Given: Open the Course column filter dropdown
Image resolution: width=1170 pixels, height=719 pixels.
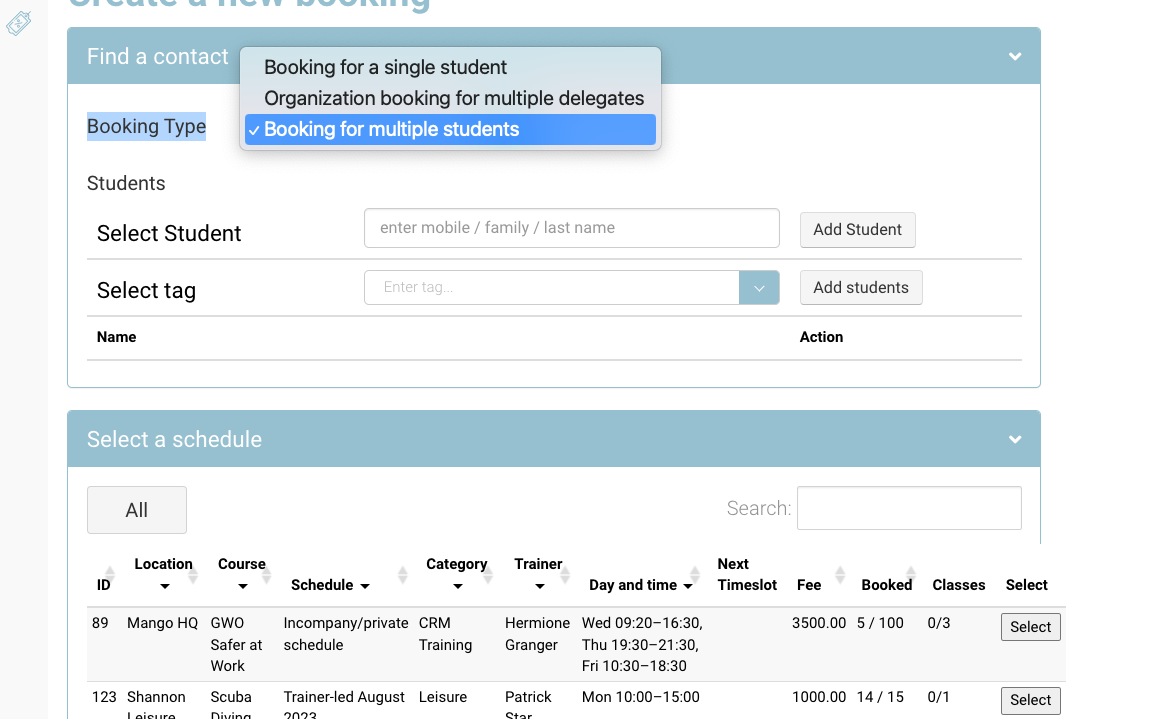Looking at the screenshot, I should coord(242,586).
